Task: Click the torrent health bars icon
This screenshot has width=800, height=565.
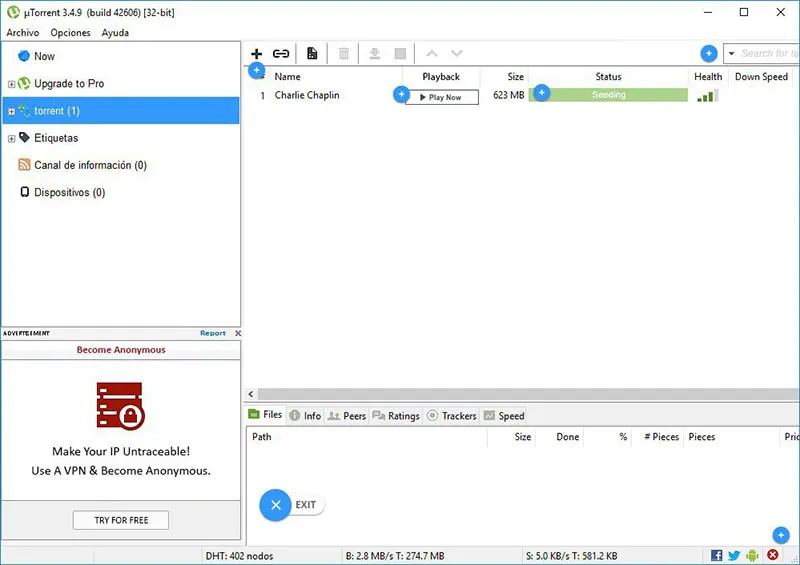Action: [708, 95]
